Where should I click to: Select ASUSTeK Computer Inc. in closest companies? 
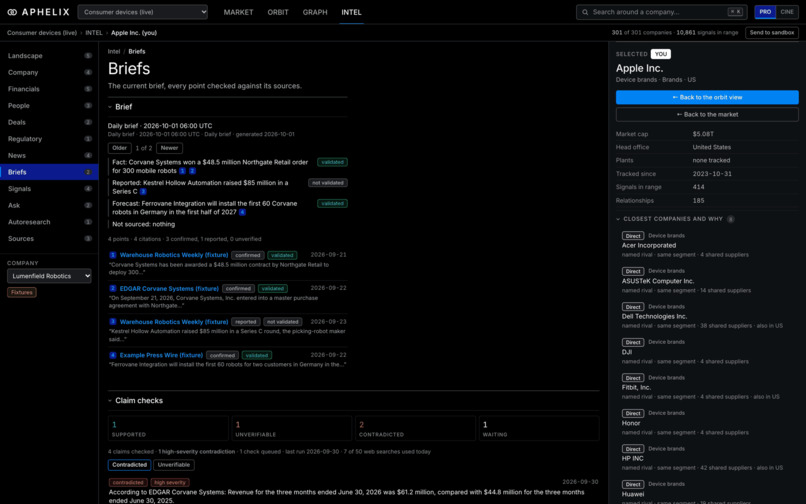click(658, 281)
